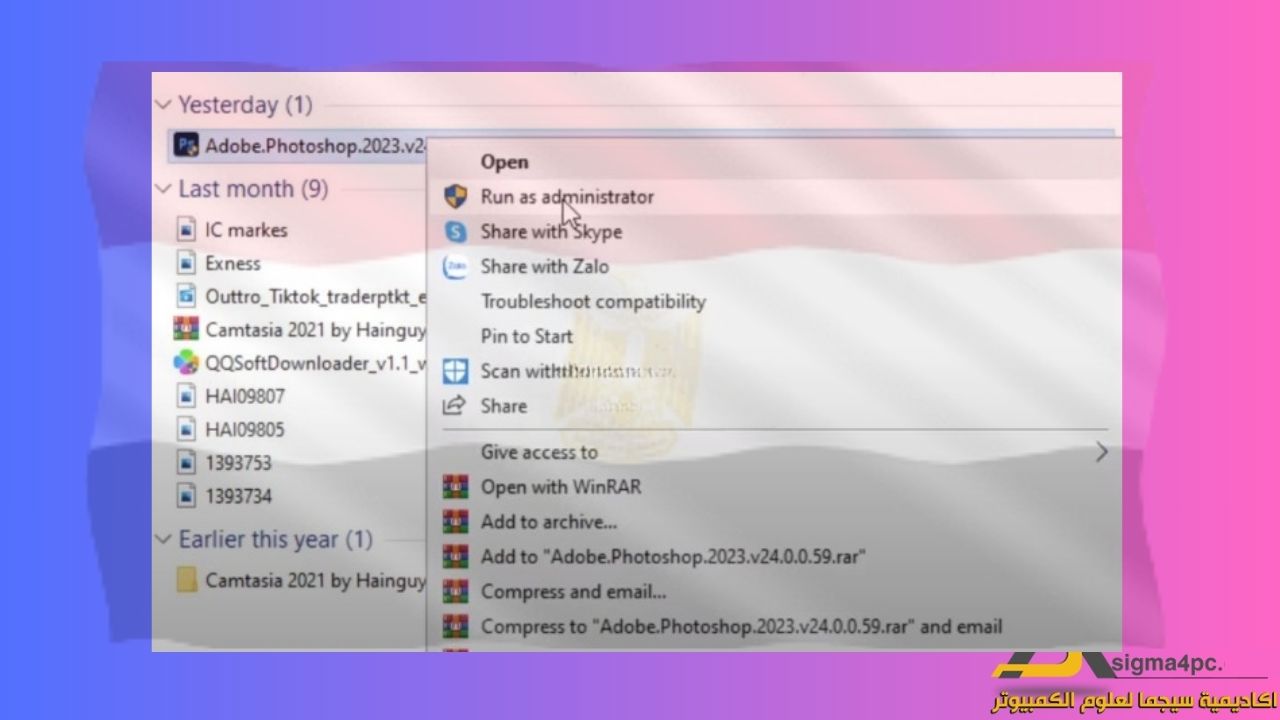Select the HAI09805 file name
Image resolution: width=1280 pixels, height=720 pixels.
(245, 430)
